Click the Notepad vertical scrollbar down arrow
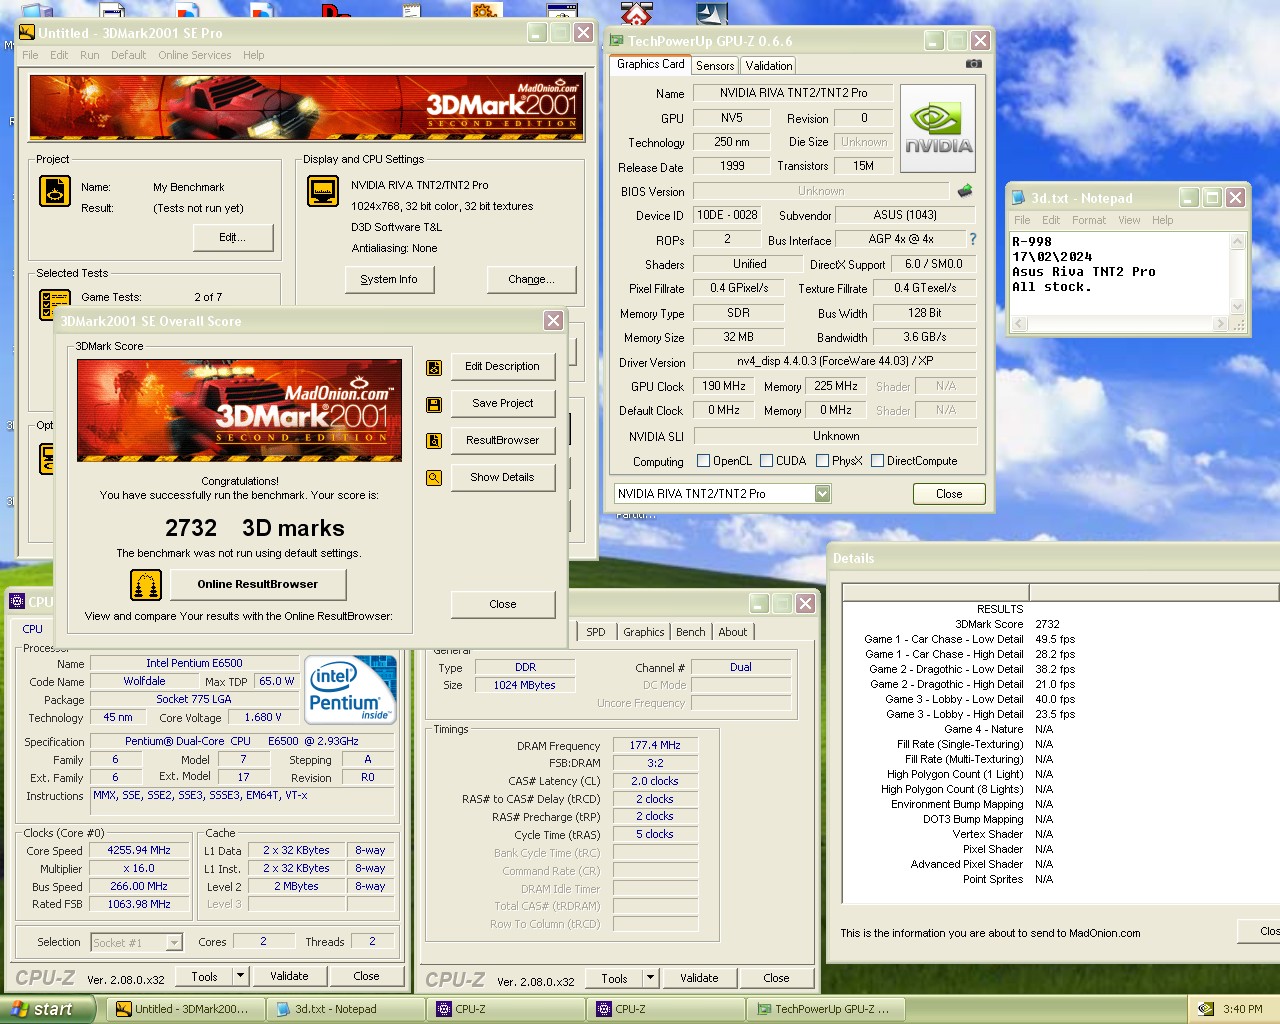 (1237, 307)
